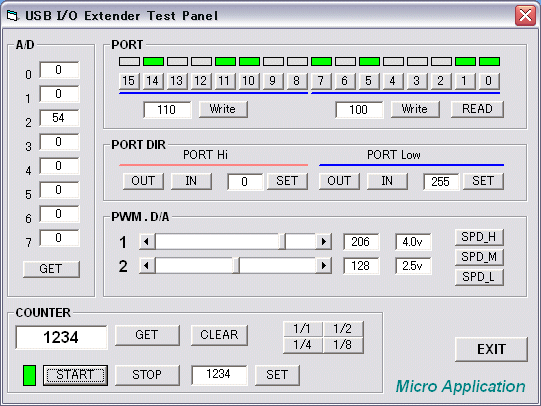Click PWM 1 slider left arrow

(x=147, y=242)
